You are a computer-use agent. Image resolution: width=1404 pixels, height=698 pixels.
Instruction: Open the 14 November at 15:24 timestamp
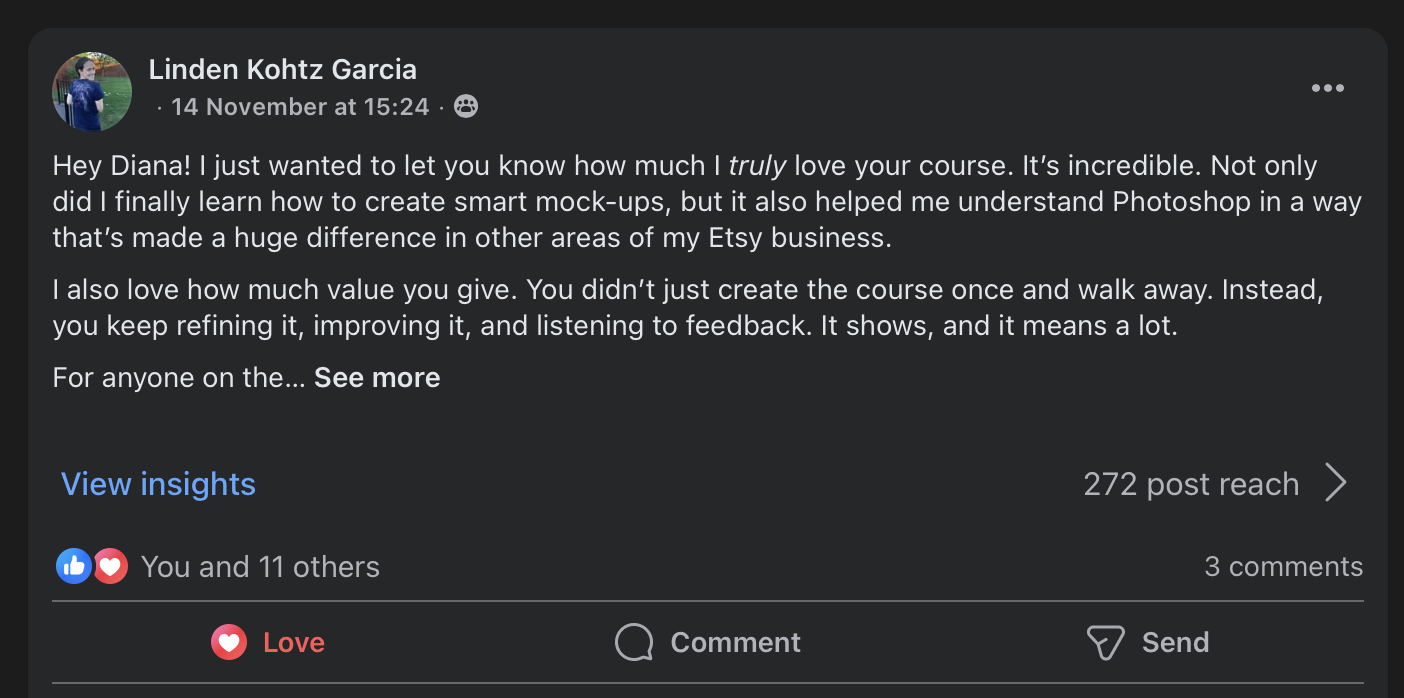300,106
